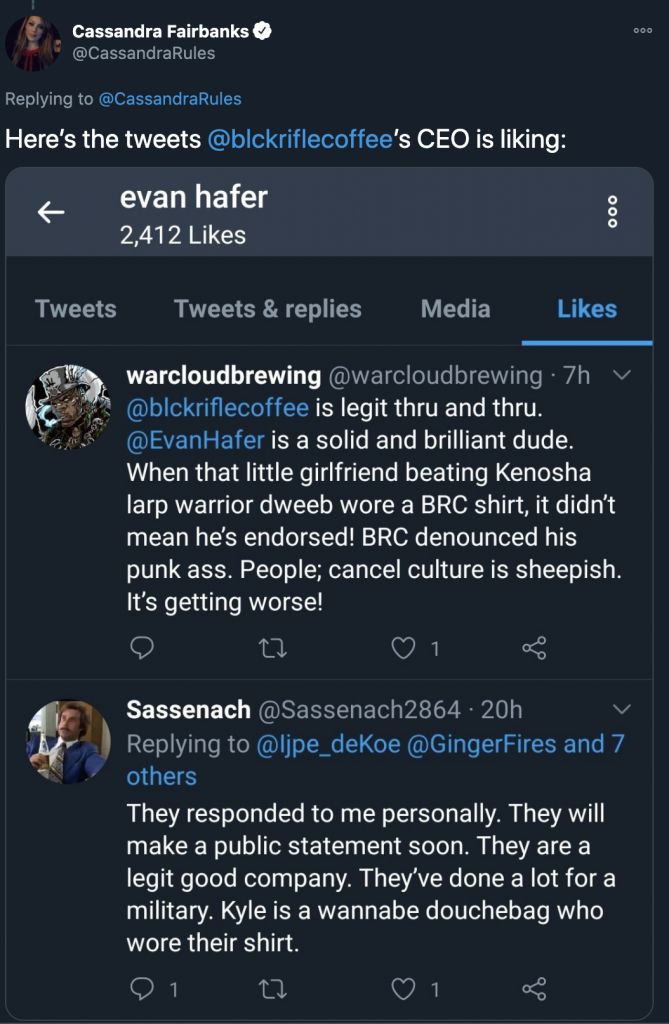Open more options for Cassandra Fairbanks tweet
This screenshot has width=669, height=1024.
click(x=643, y=31)
